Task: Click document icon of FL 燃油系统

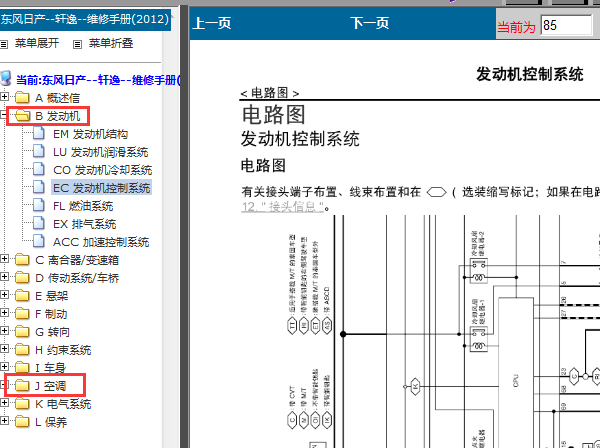Action: (39, 205)
